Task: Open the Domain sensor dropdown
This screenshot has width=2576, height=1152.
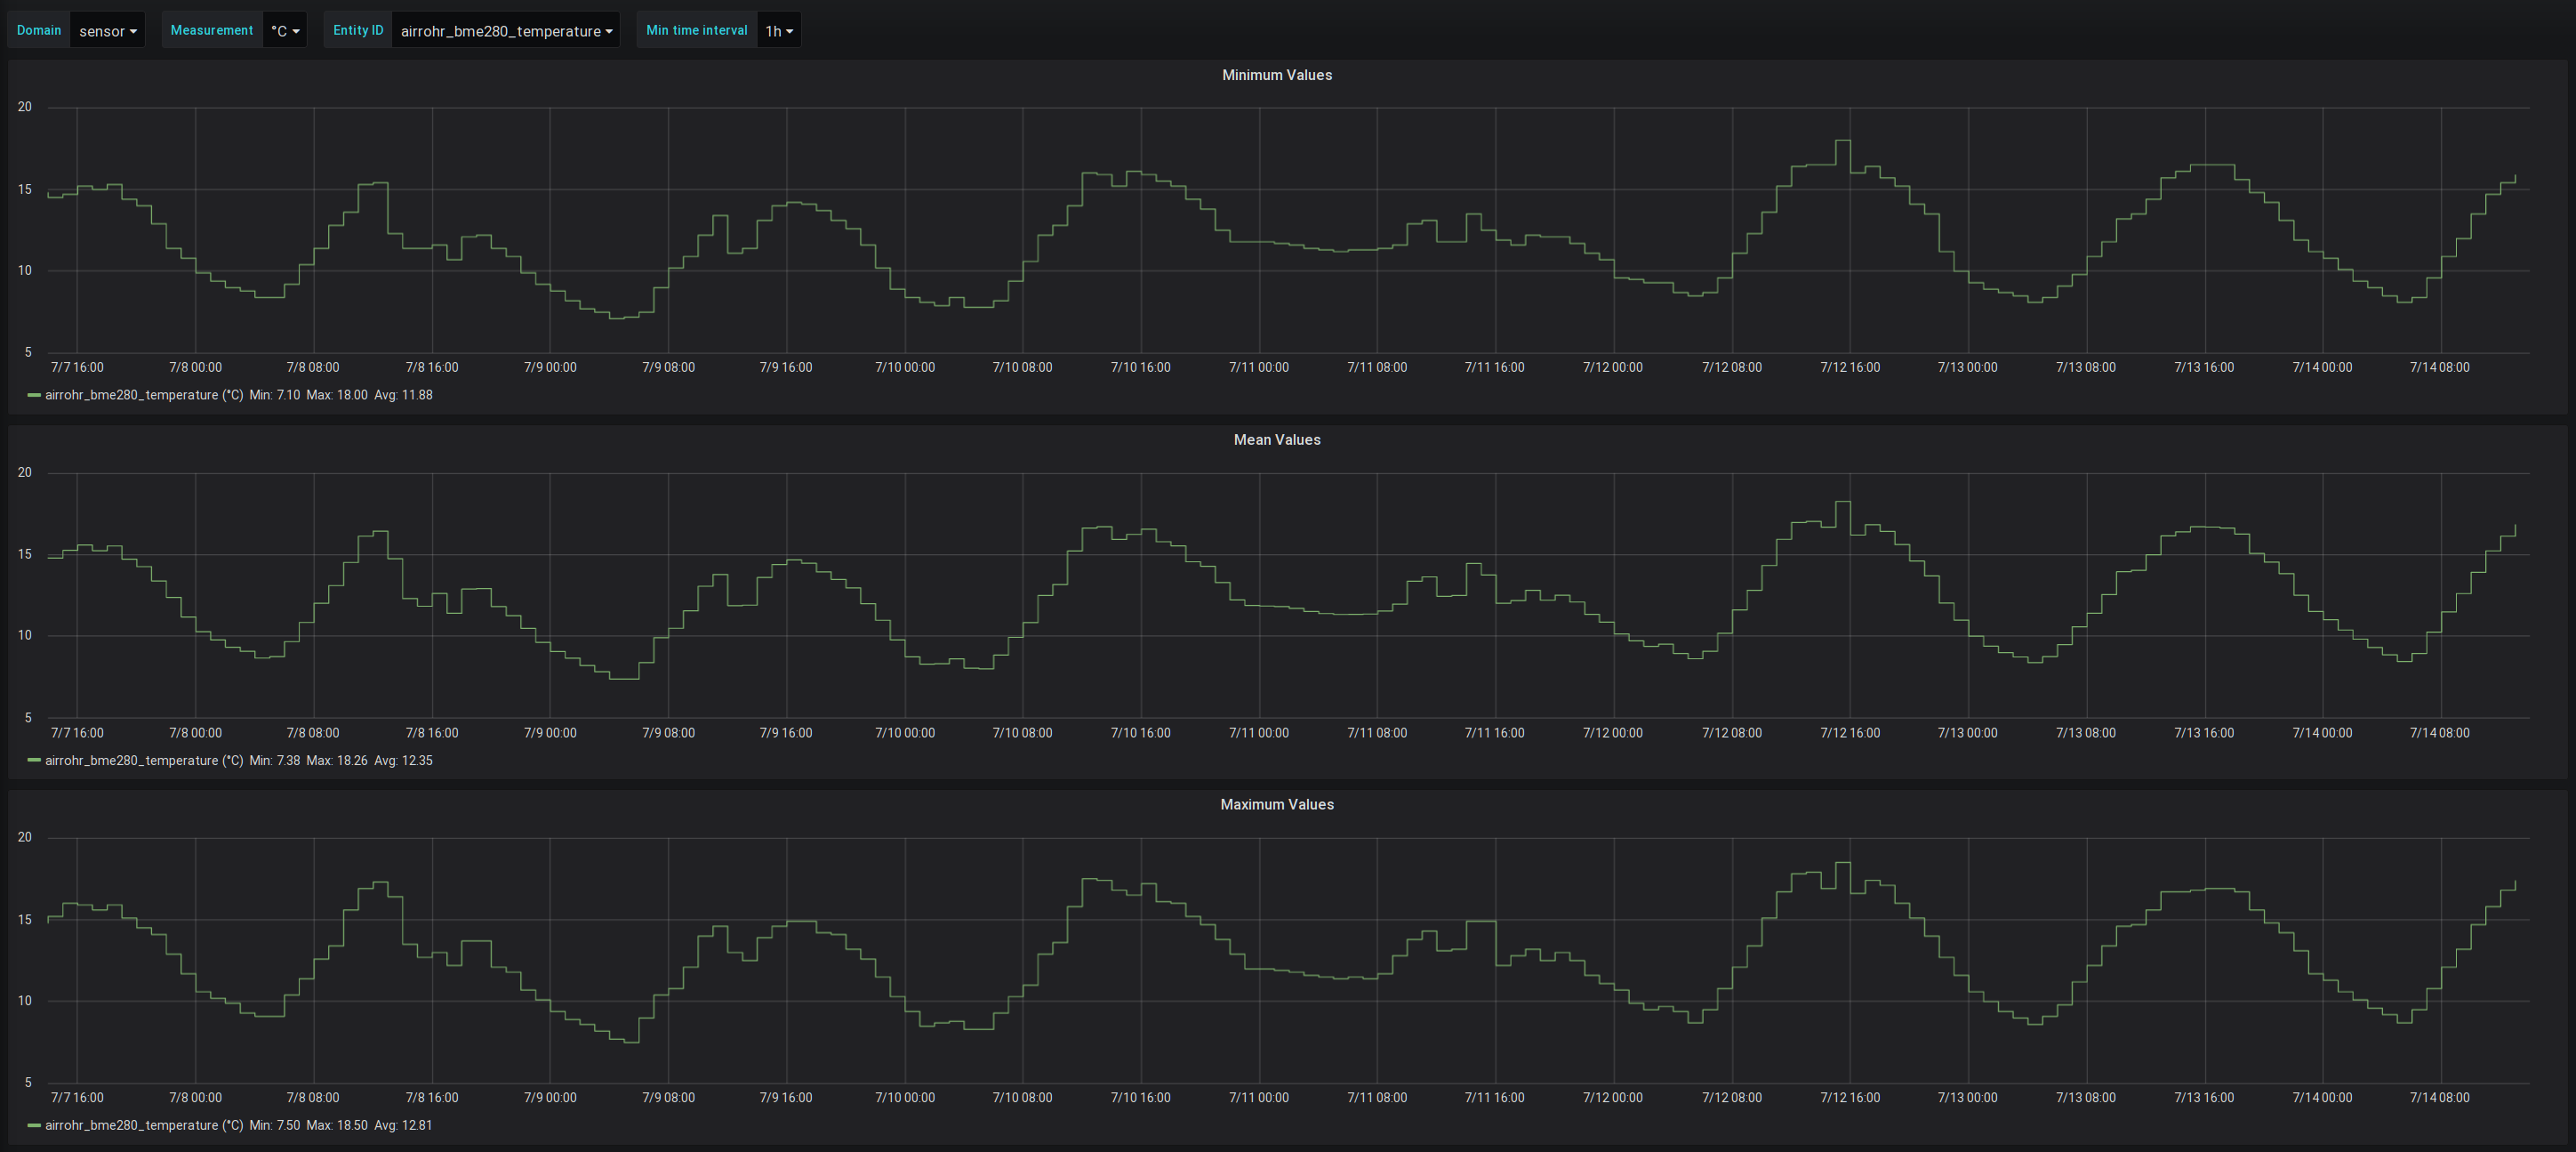Action: coord(107,31)
